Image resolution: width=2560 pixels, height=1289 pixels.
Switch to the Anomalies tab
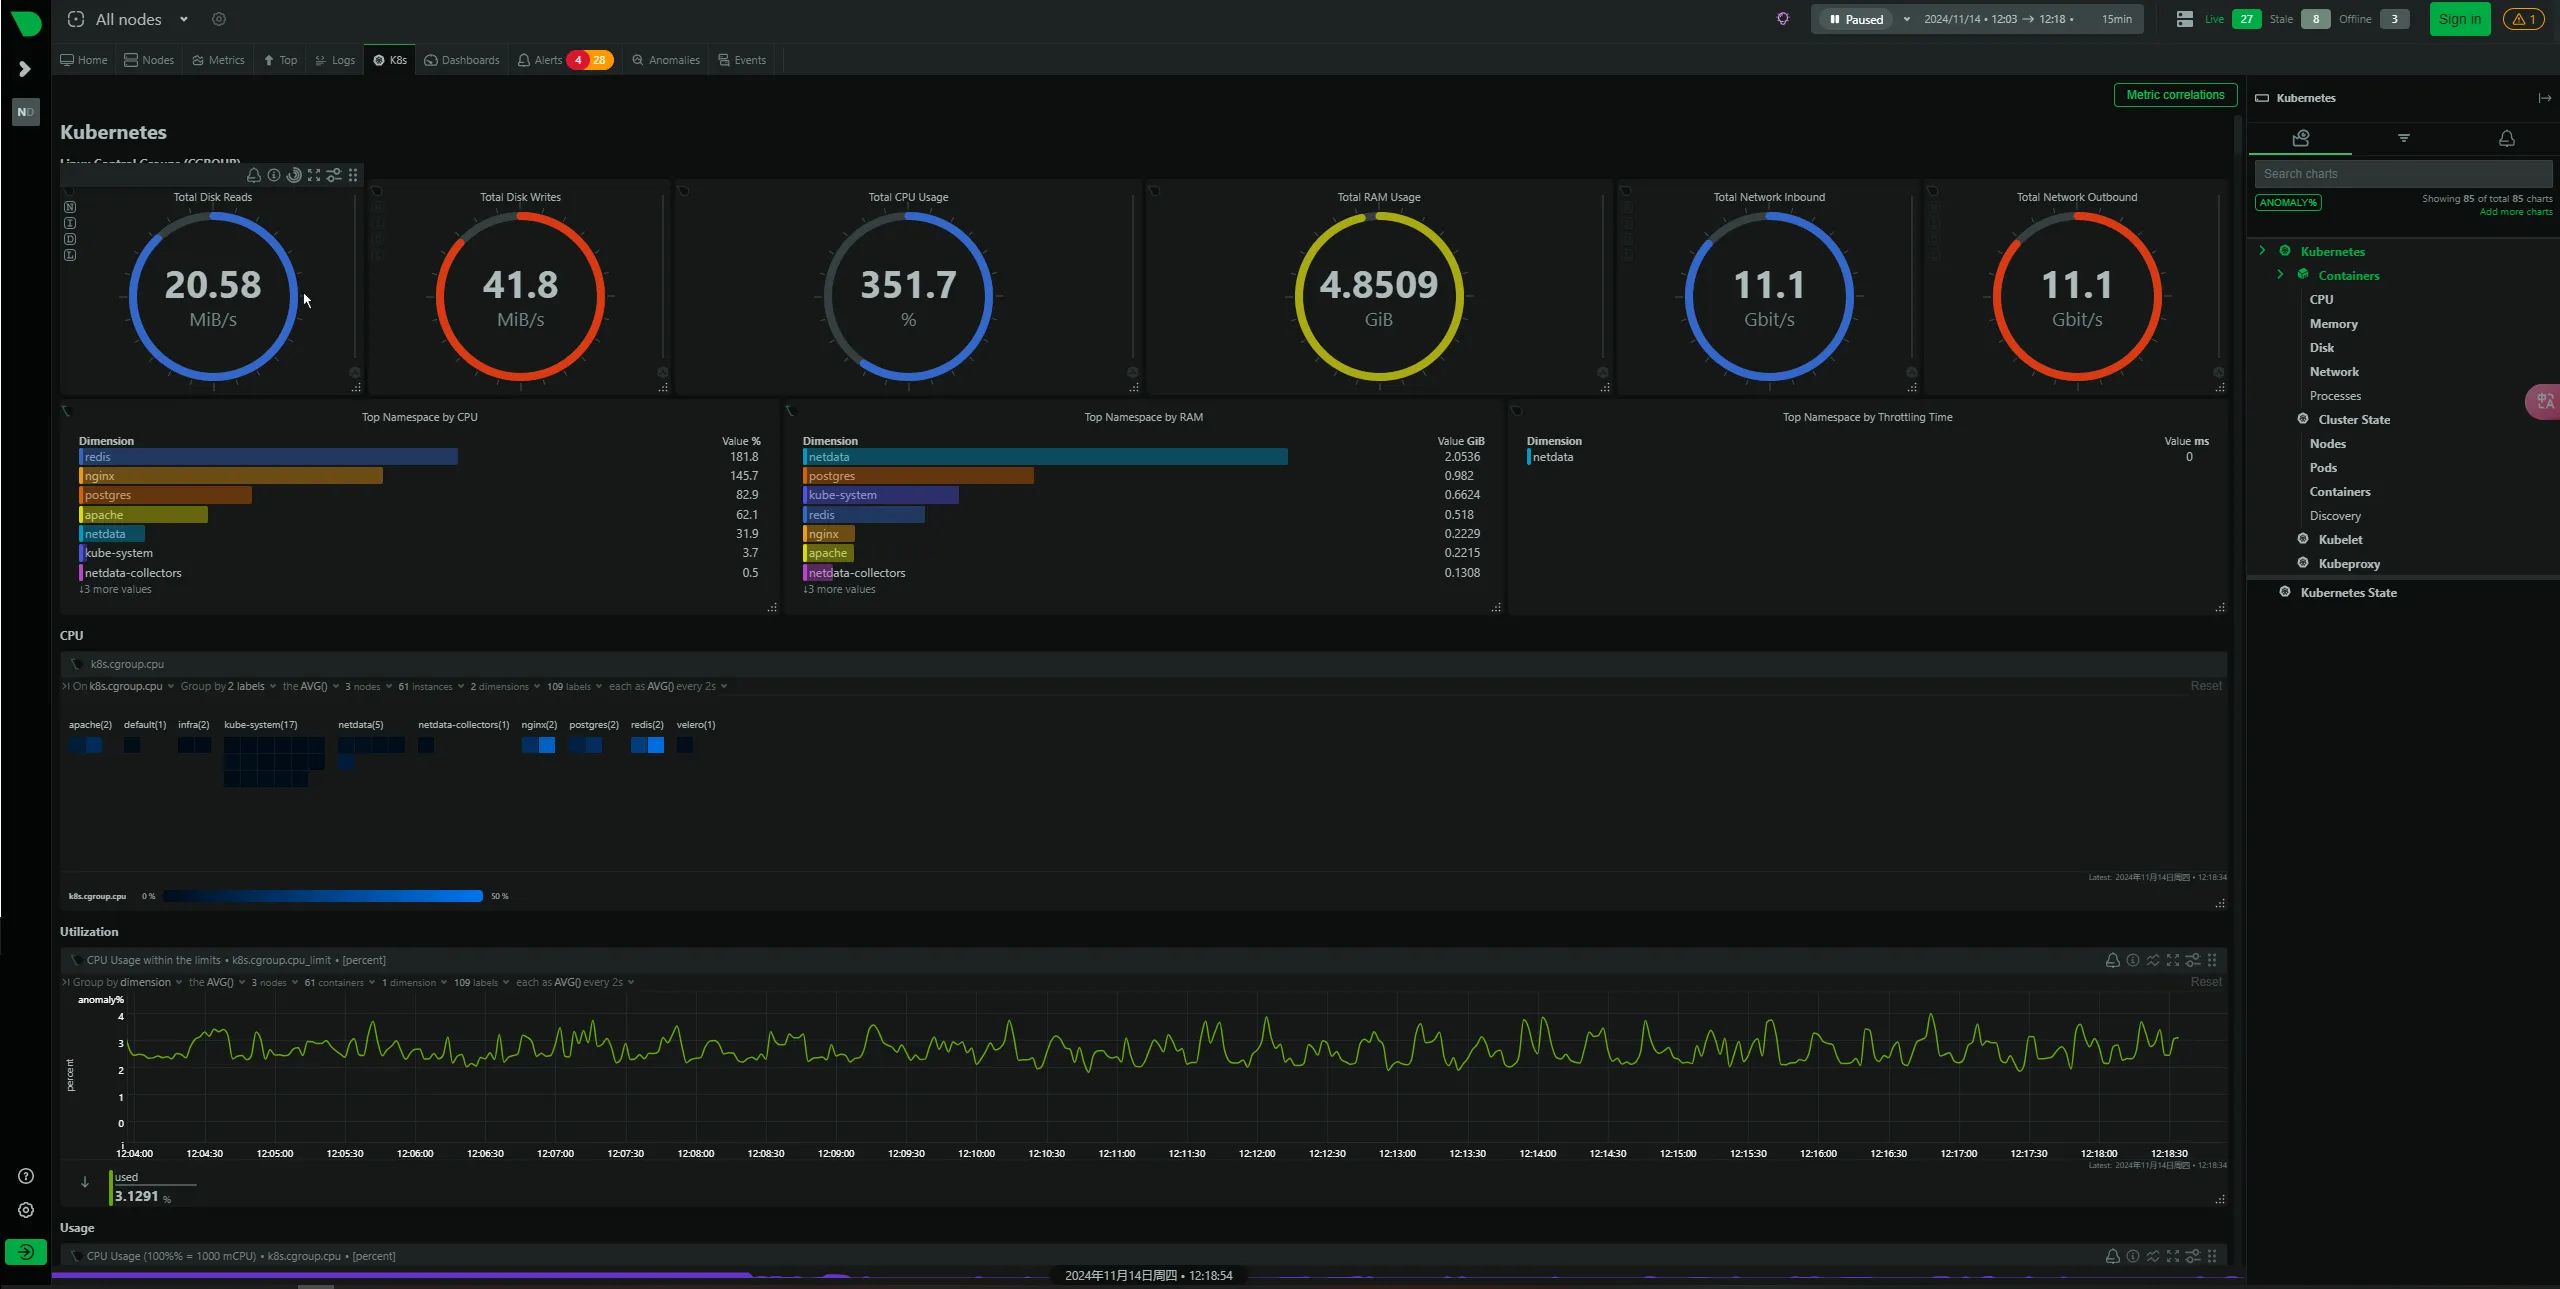coord(666,60)
